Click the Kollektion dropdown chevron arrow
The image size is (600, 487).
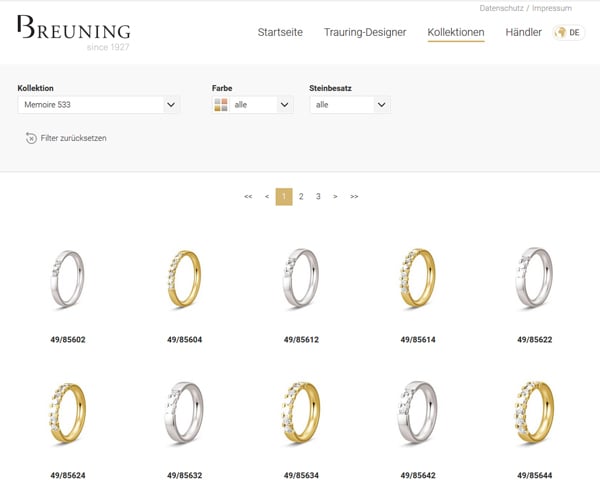point(171,105)
